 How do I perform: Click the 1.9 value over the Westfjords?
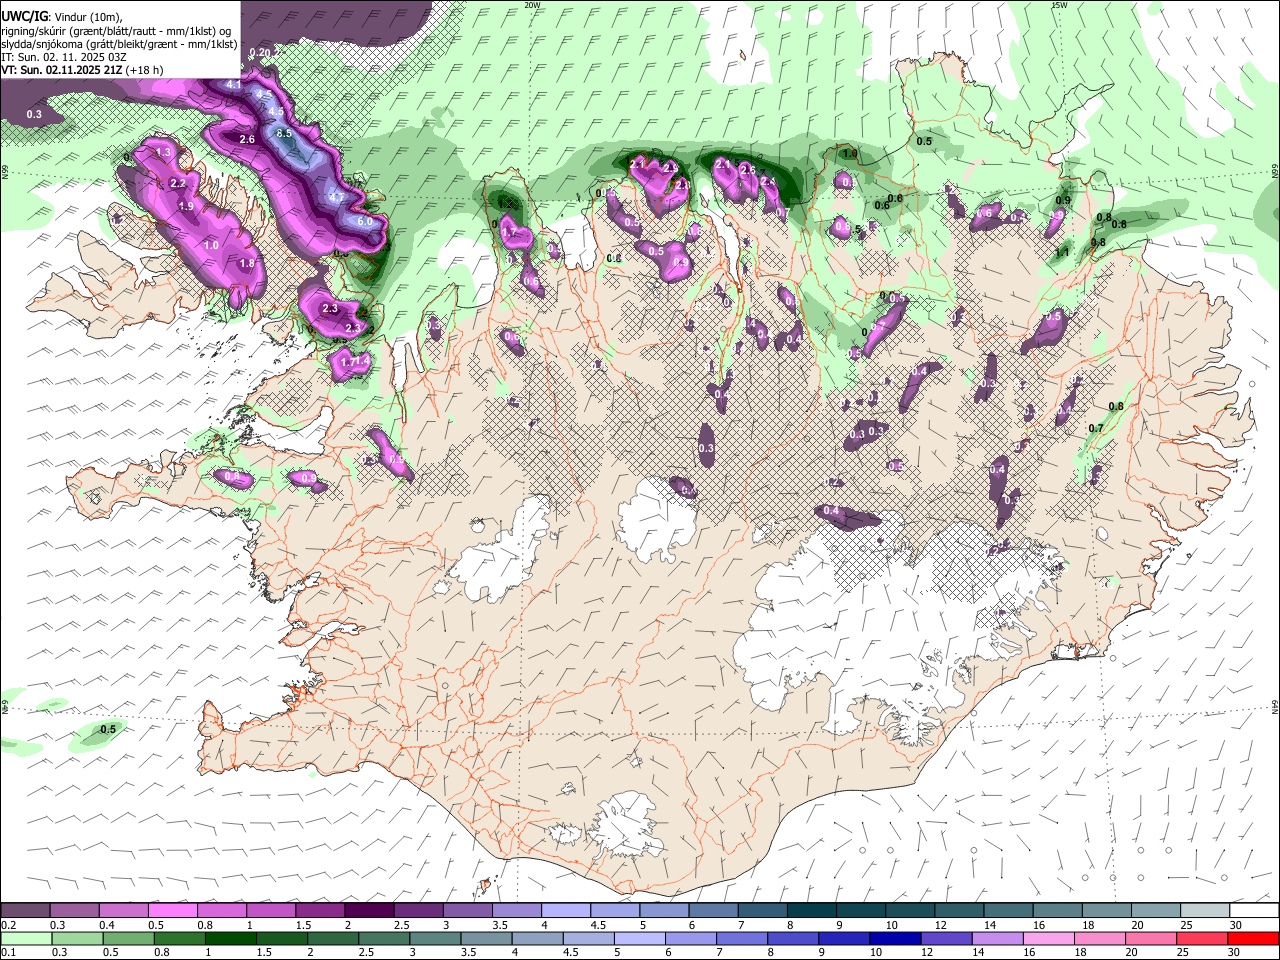coord(186,206)
